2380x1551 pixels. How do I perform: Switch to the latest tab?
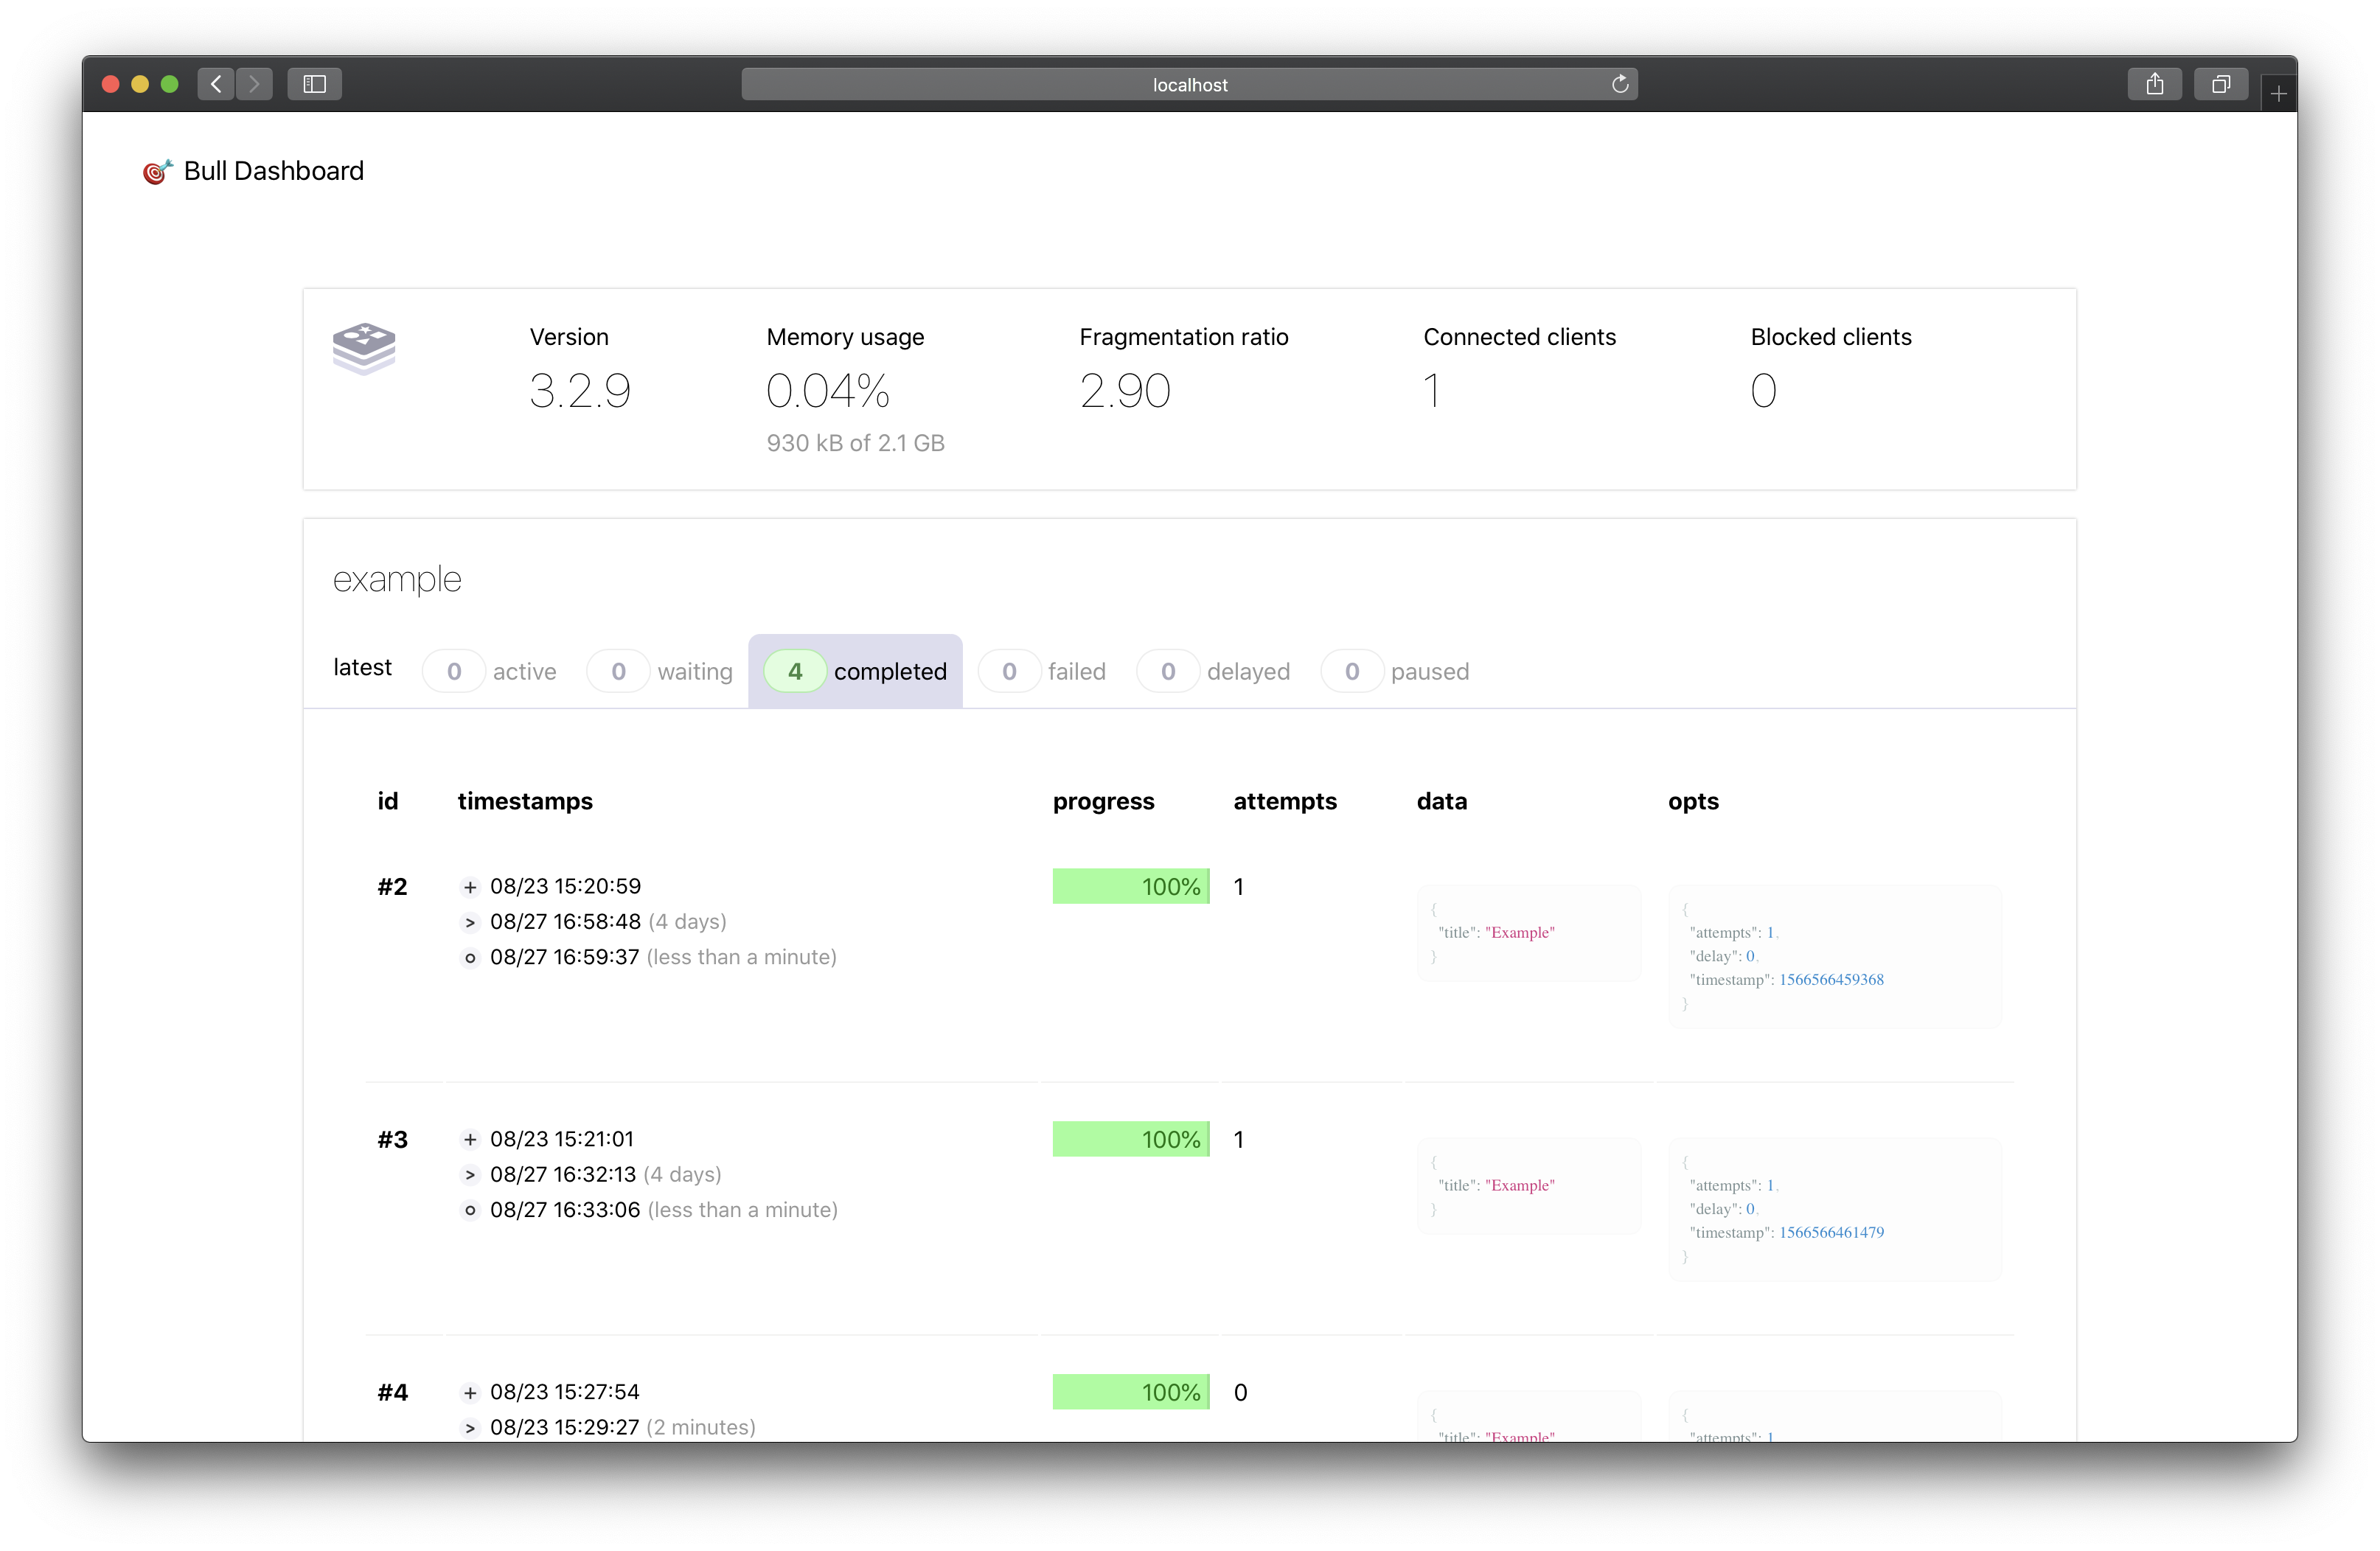pos(362,668)
